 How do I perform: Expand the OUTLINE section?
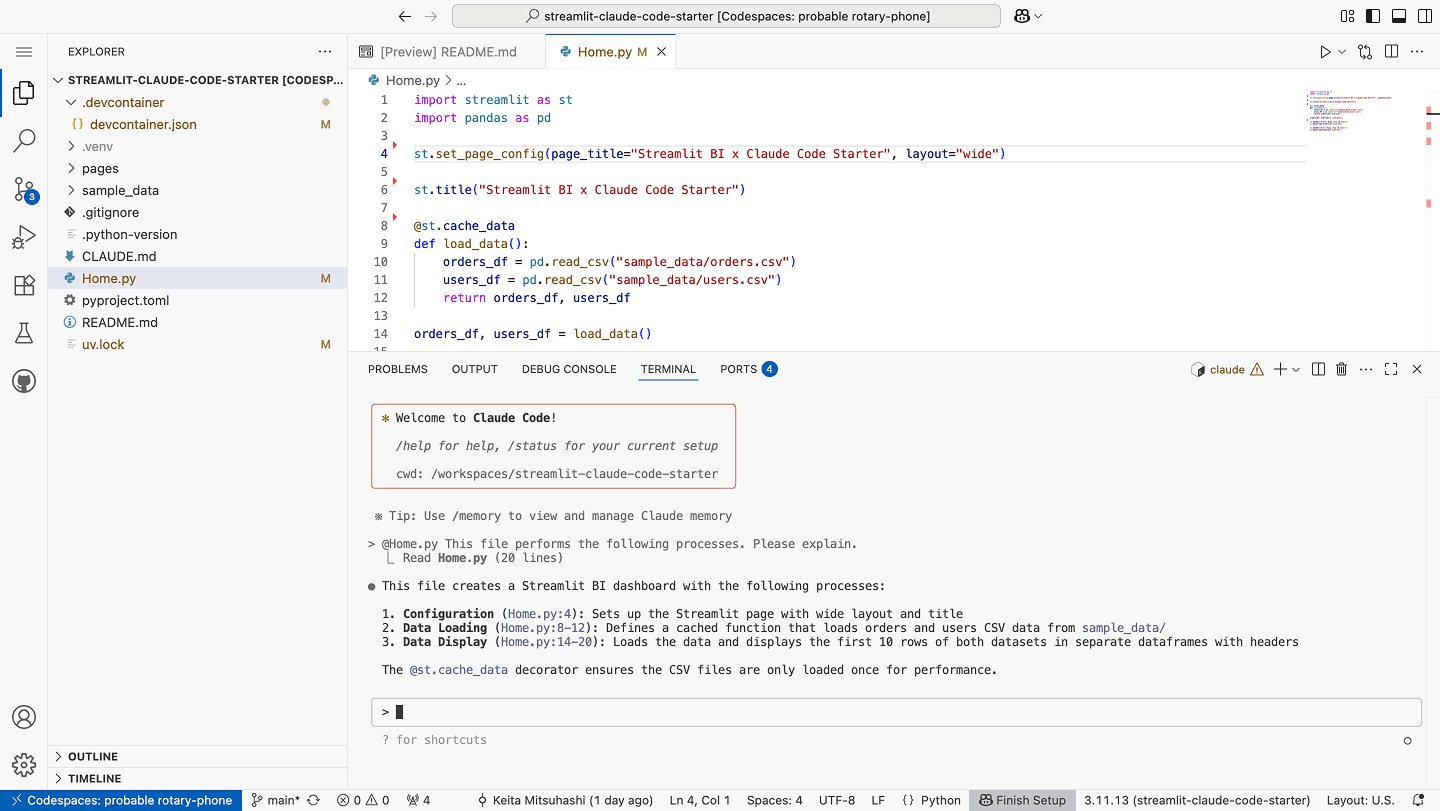[x=92, y=757]
